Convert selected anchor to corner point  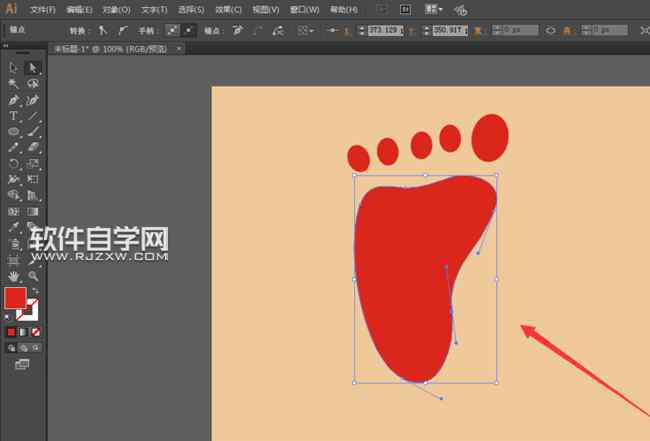102,31
